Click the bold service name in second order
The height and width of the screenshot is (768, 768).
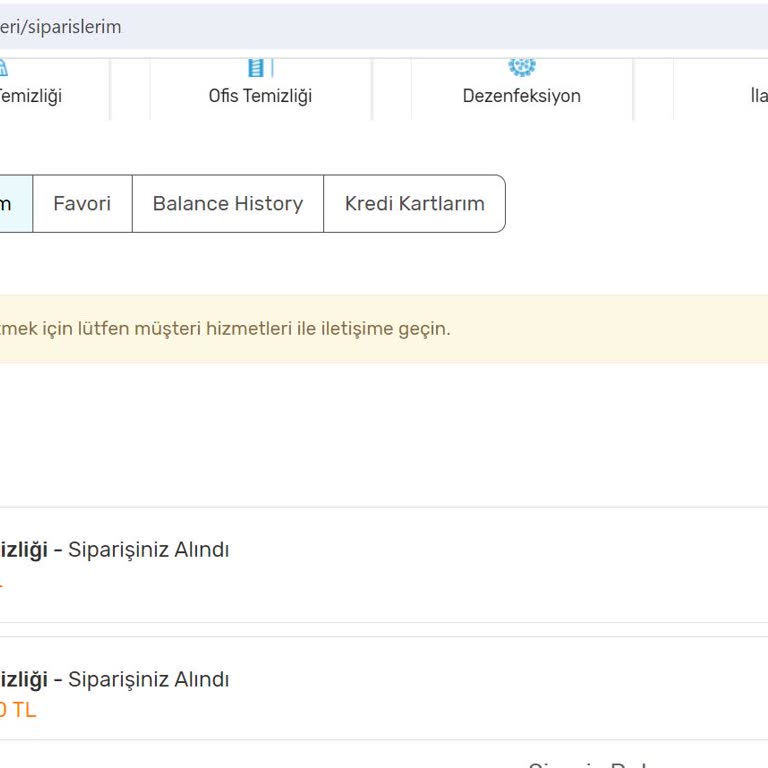tap(22, 680)
